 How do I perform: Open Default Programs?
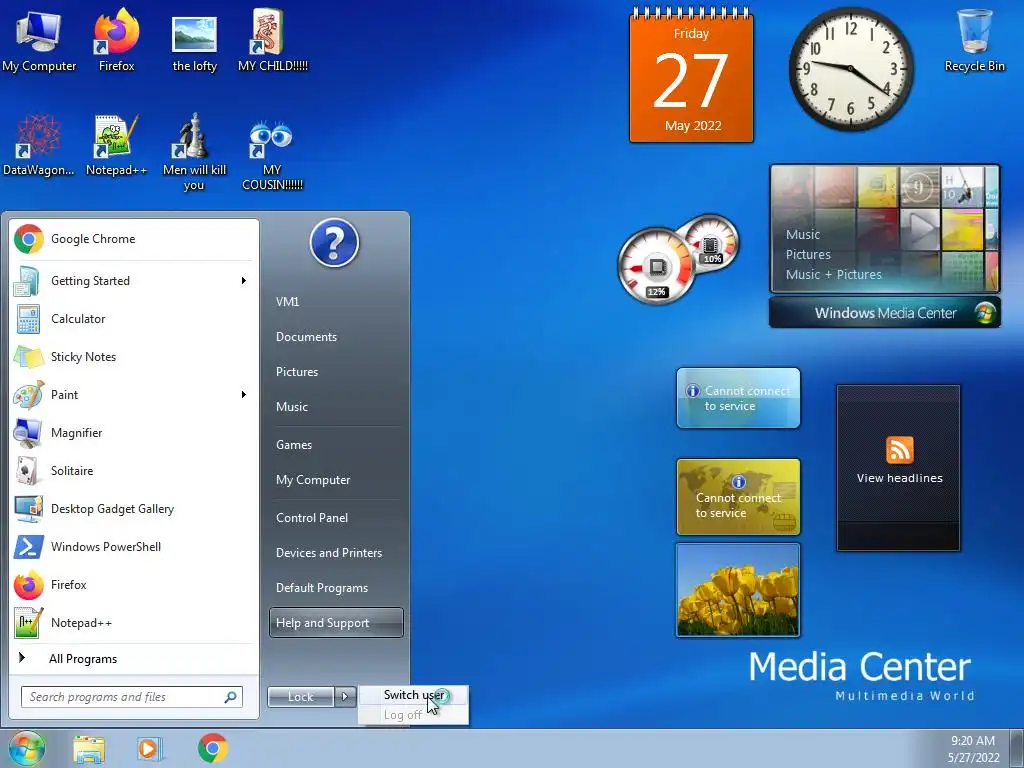coord(336,588)
